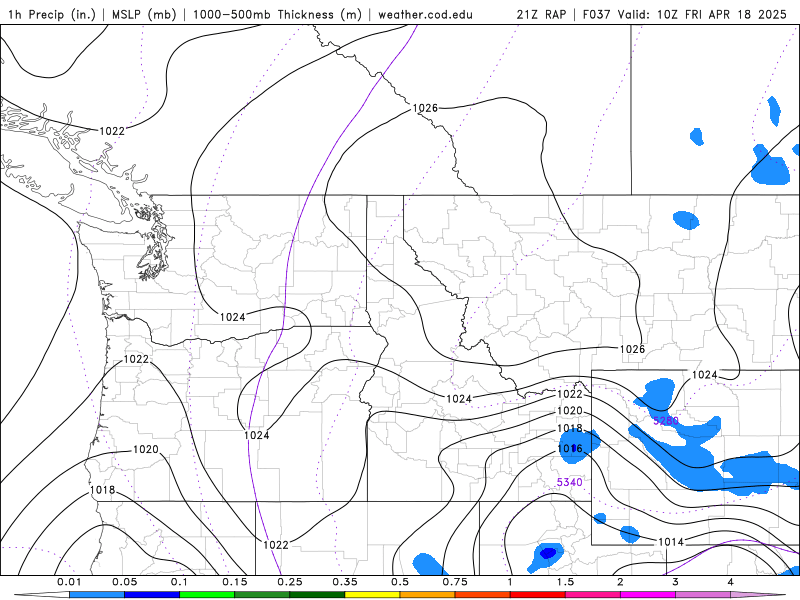The height and width of the screenshot is (600, 800).
Task: Click the purple 5340 thickness label
Action: pyautogui.click(x=569, y=482)
